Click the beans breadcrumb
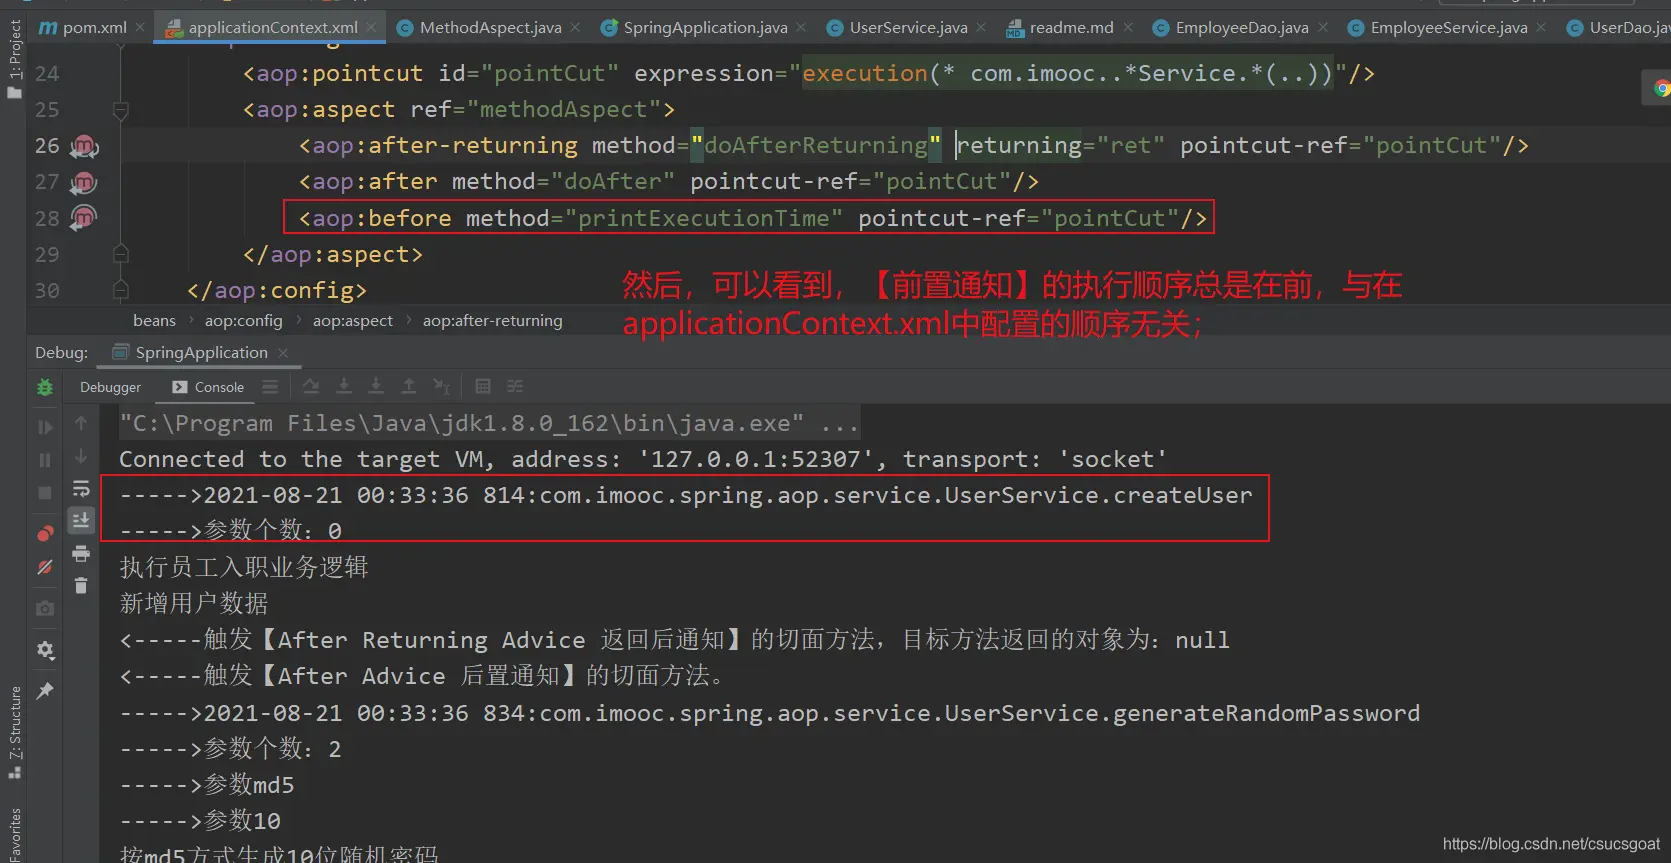1671x863 pixels. pos(154,320)
